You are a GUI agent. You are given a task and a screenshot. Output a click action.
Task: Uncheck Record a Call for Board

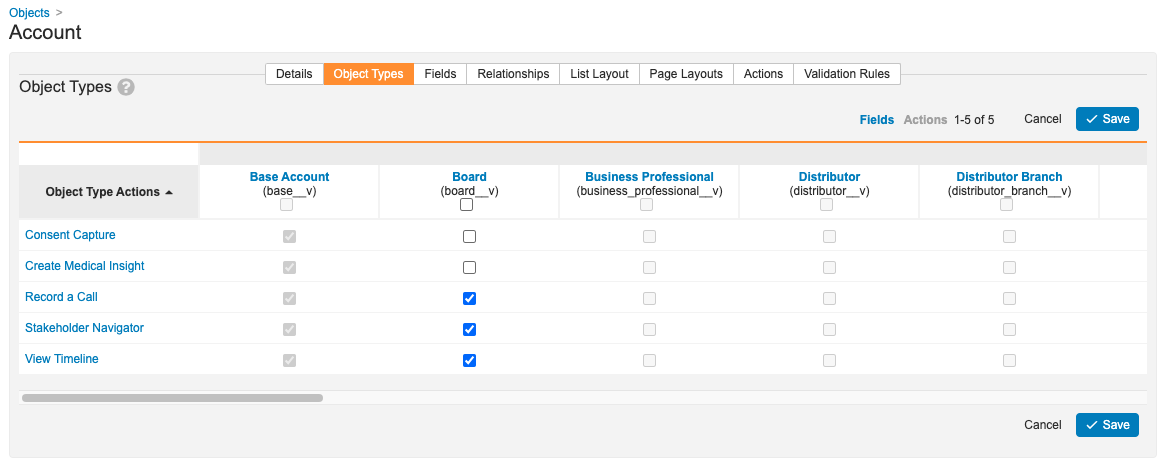click(469, 298)
